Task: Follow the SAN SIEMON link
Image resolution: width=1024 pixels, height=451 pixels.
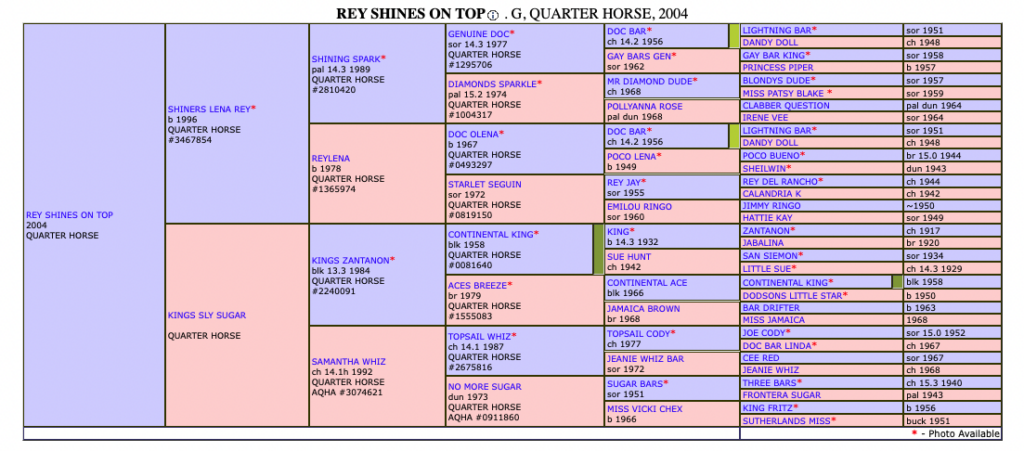Action: pos(769,255)
